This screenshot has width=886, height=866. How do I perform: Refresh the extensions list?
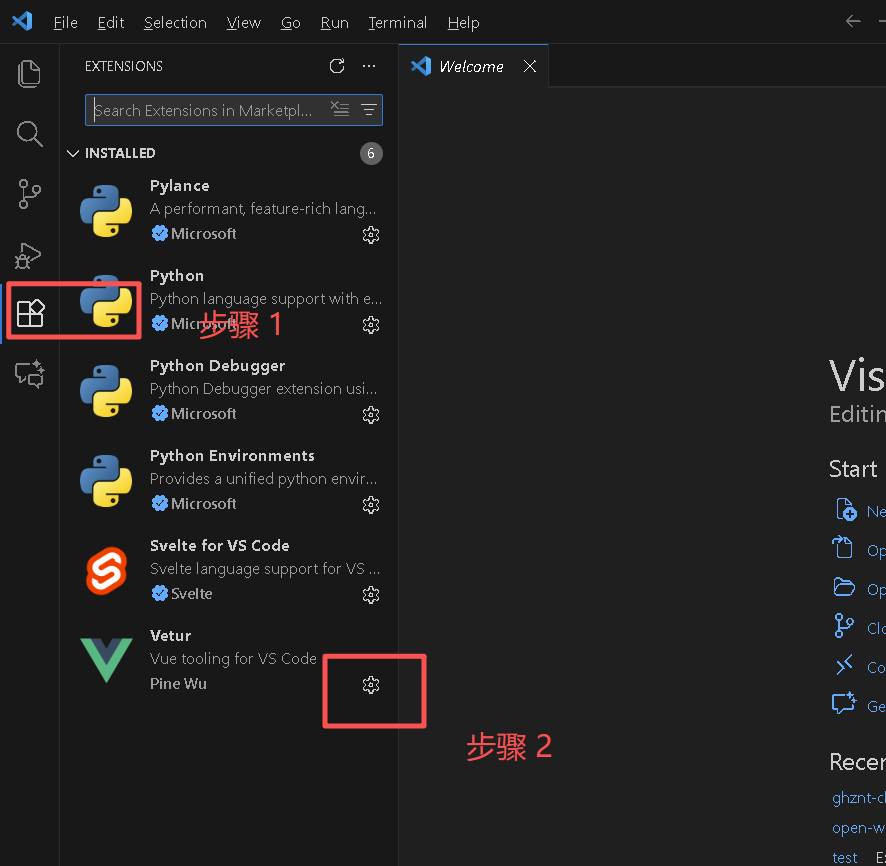coord(337,66)
